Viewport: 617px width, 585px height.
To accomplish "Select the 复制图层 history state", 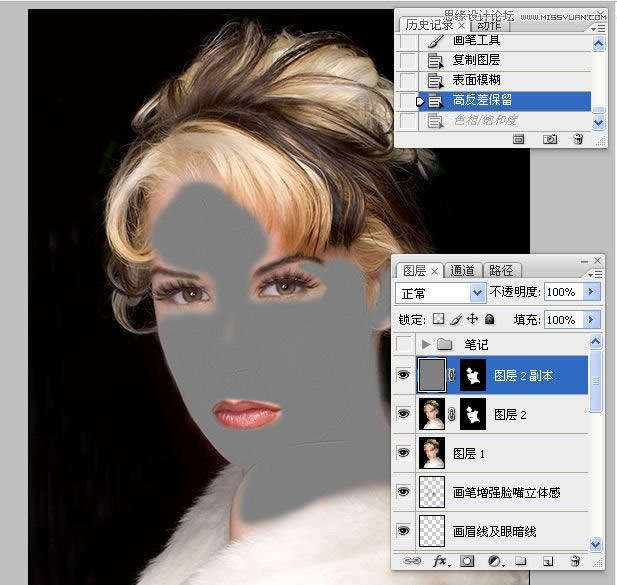I will pos(476,60).
